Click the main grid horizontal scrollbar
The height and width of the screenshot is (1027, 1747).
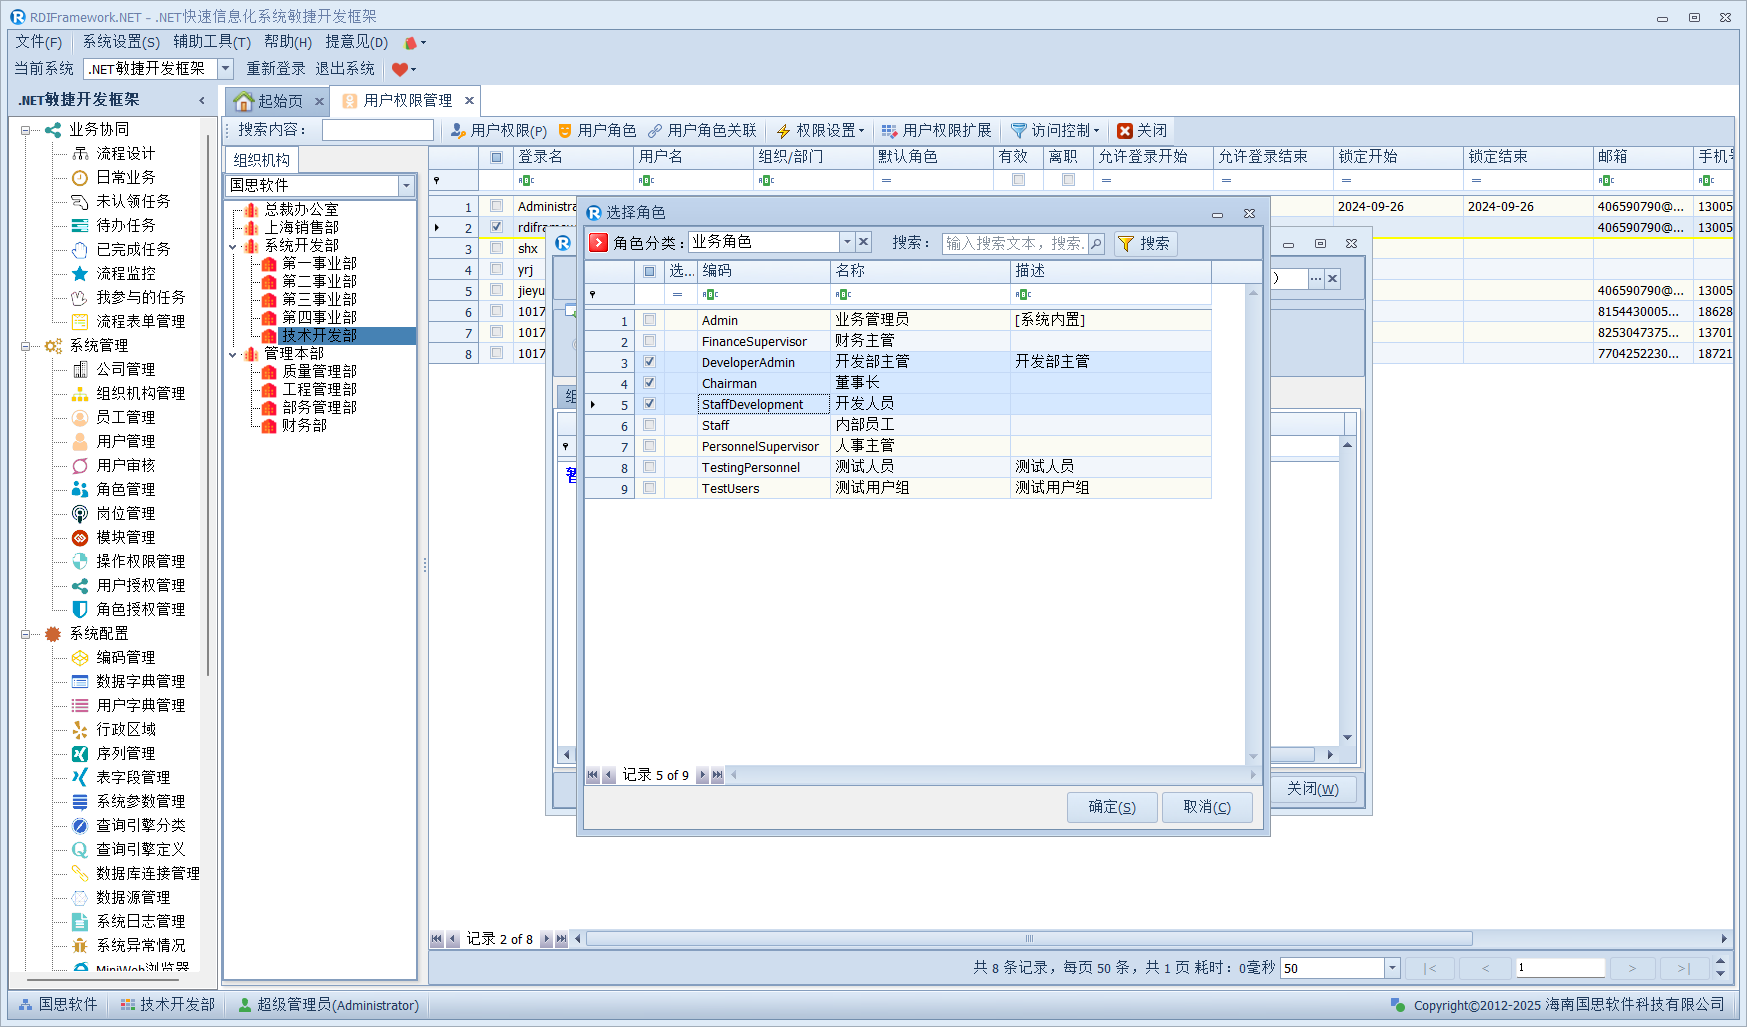click(1028, 939)
